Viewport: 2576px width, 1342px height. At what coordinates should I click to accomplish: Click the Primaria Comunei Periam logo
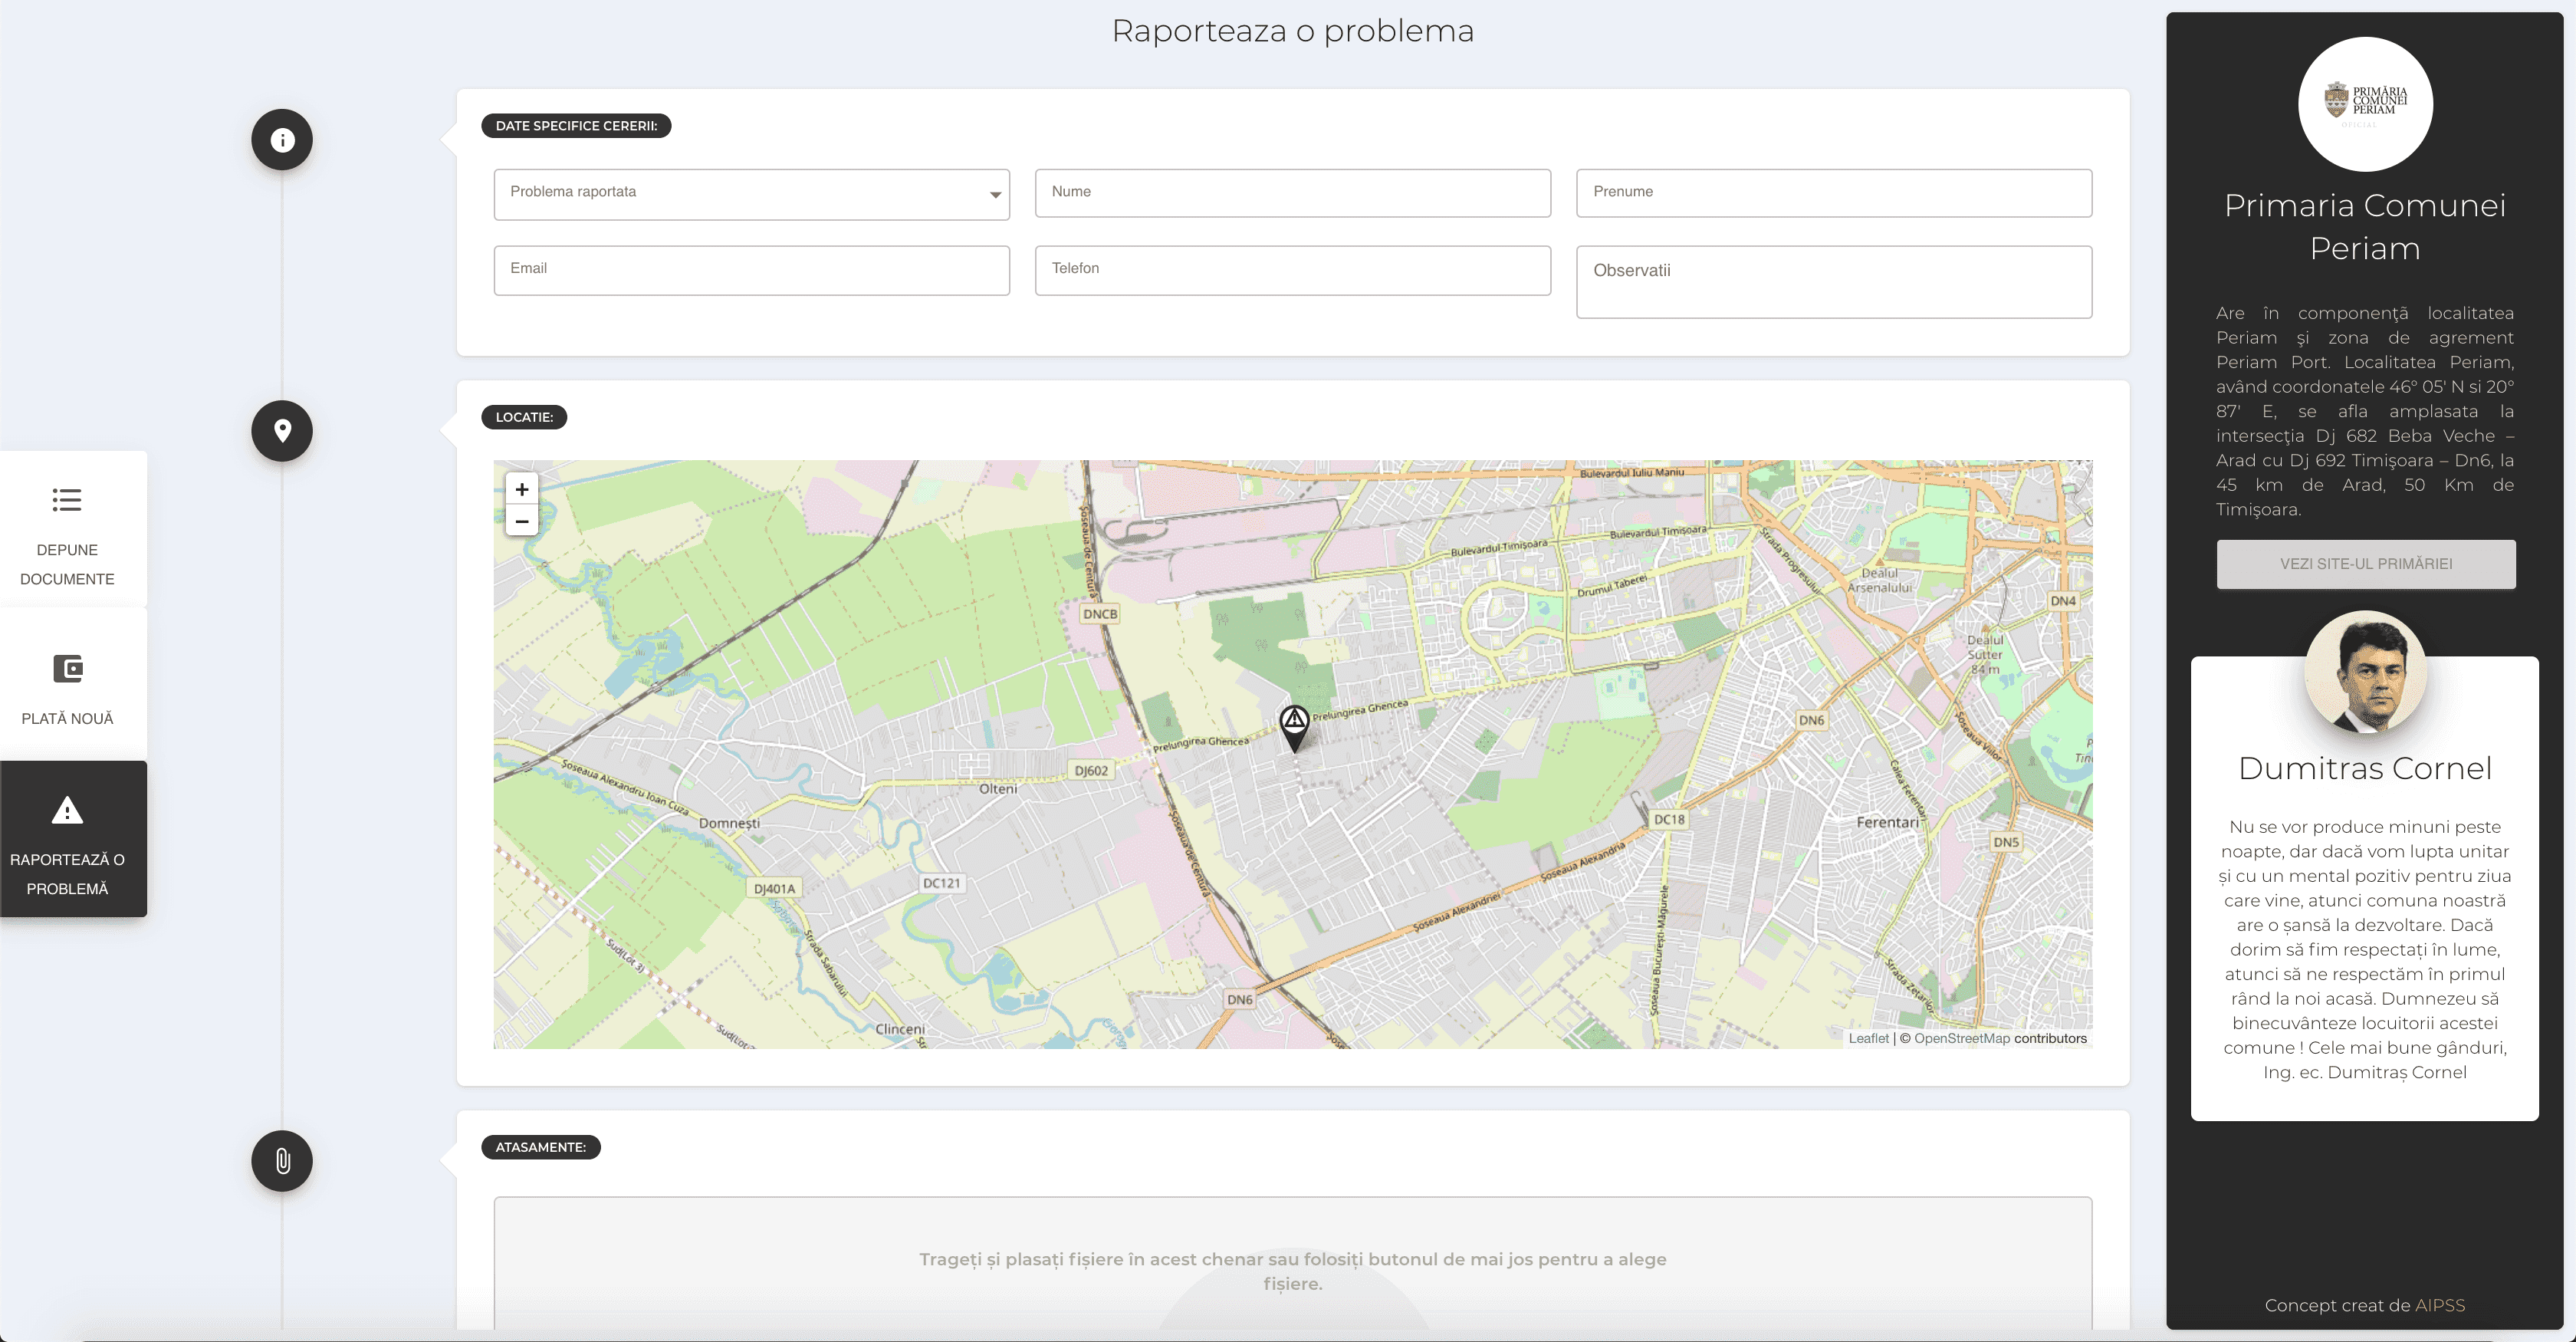[2365, 104]
